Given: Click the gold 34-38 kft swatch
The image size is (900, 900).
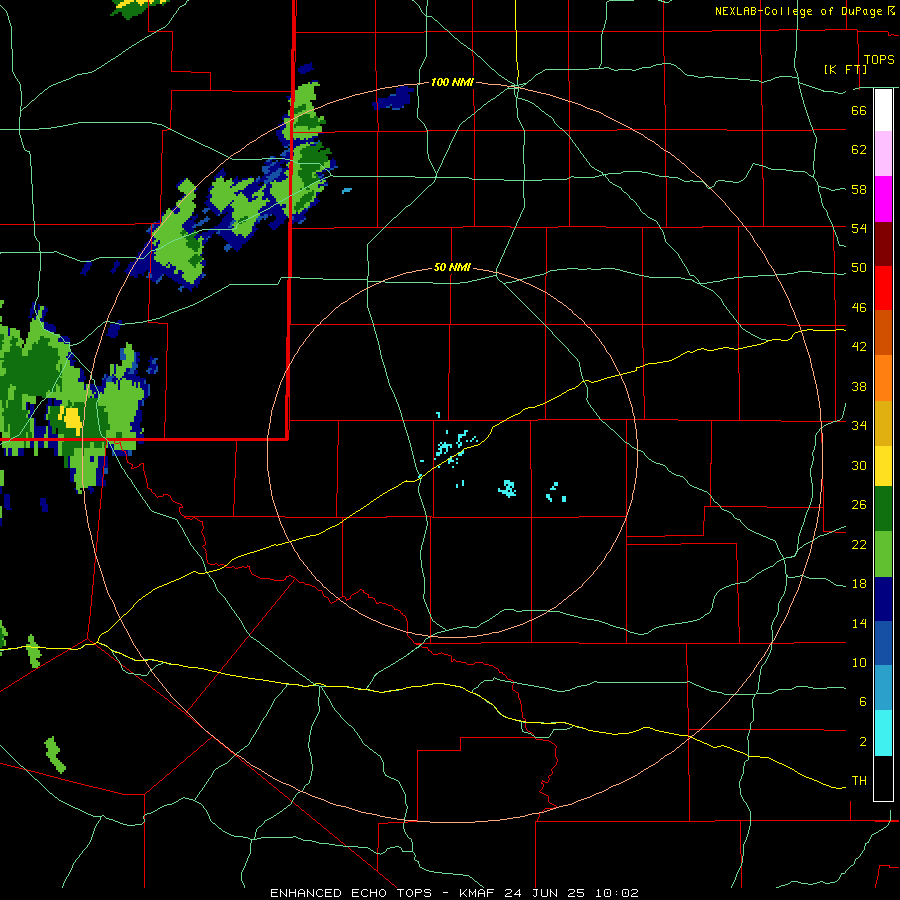Looking at the screenshot, I should pyautogui.click(x=883, y=423).
